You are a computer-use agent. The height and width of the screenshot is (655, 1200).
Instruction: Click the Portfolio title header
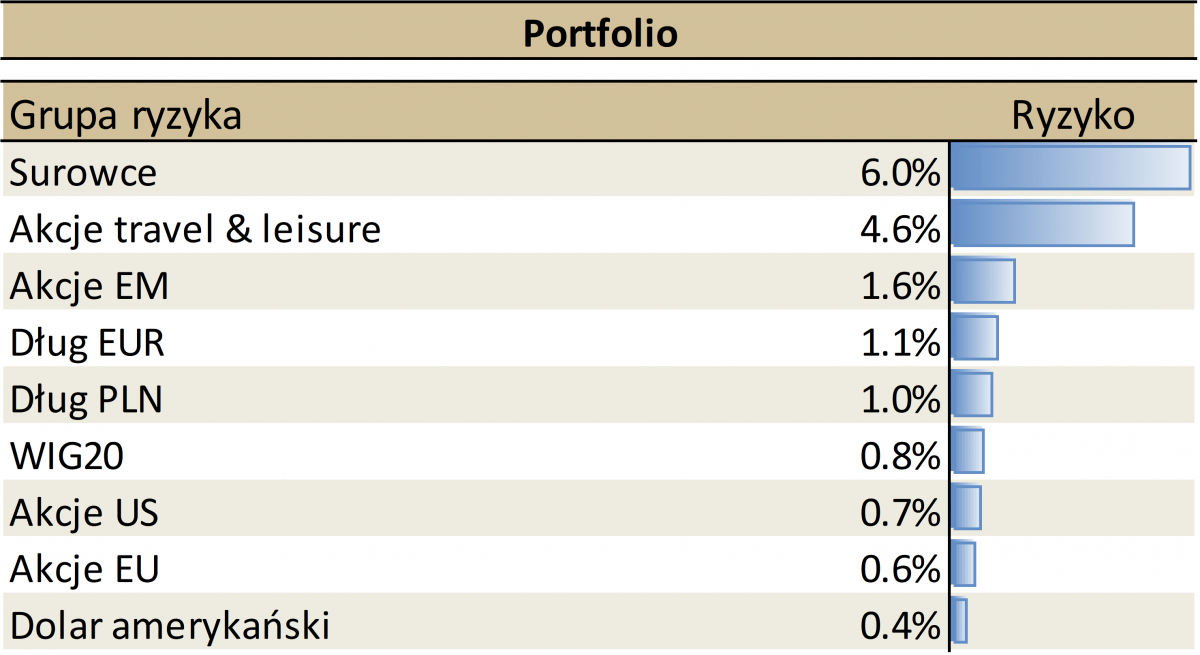coord(600,34)
